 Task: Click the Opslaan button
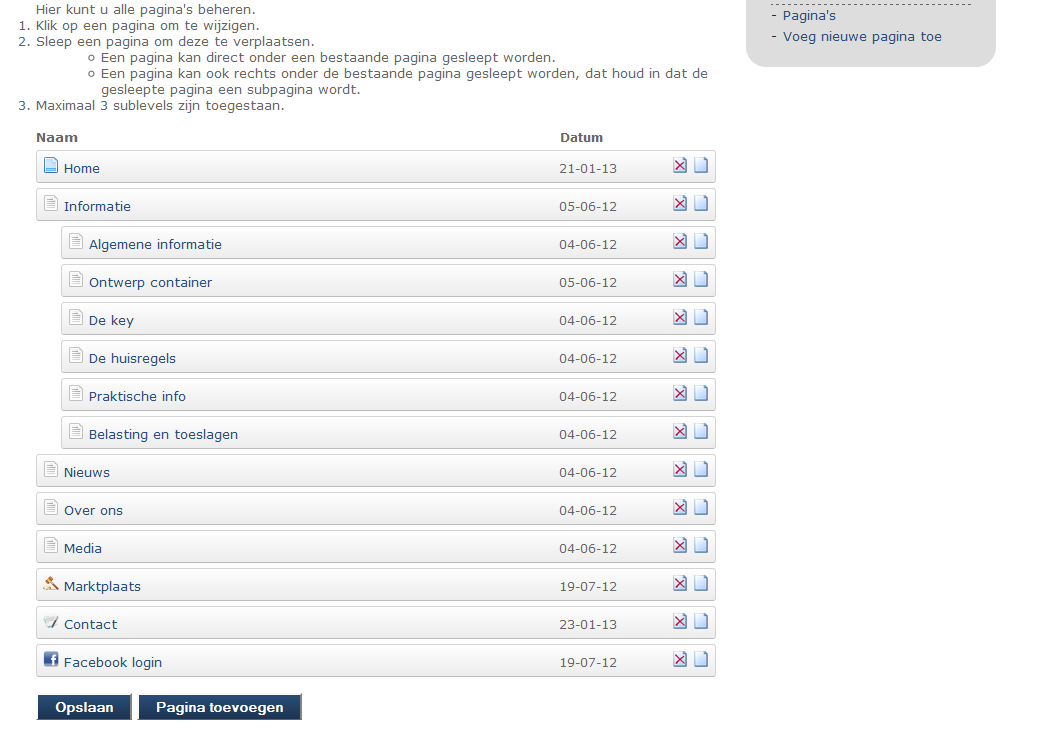84,708
